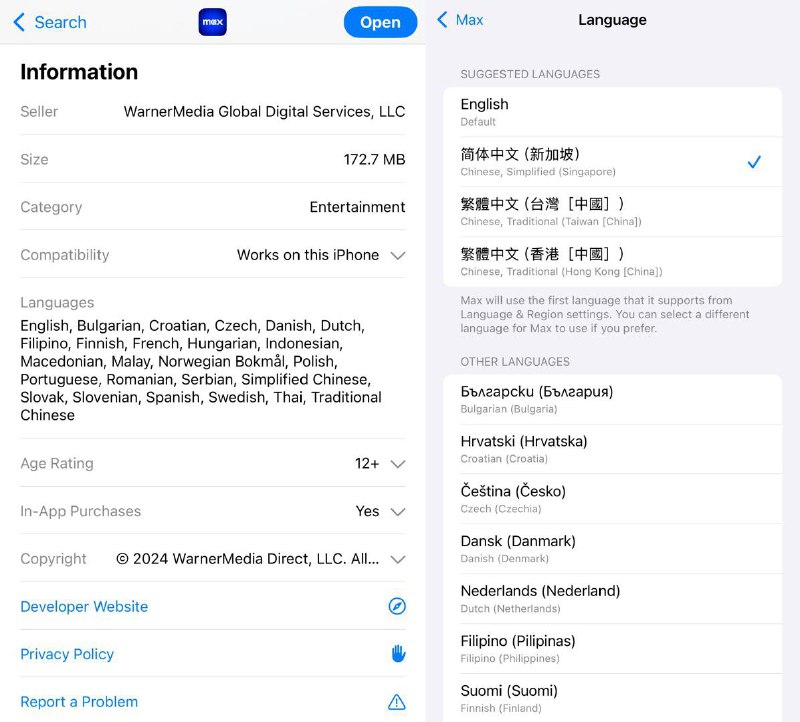Expand the Age Rating section
800x722 pixels.
click(x=398, y=464)
